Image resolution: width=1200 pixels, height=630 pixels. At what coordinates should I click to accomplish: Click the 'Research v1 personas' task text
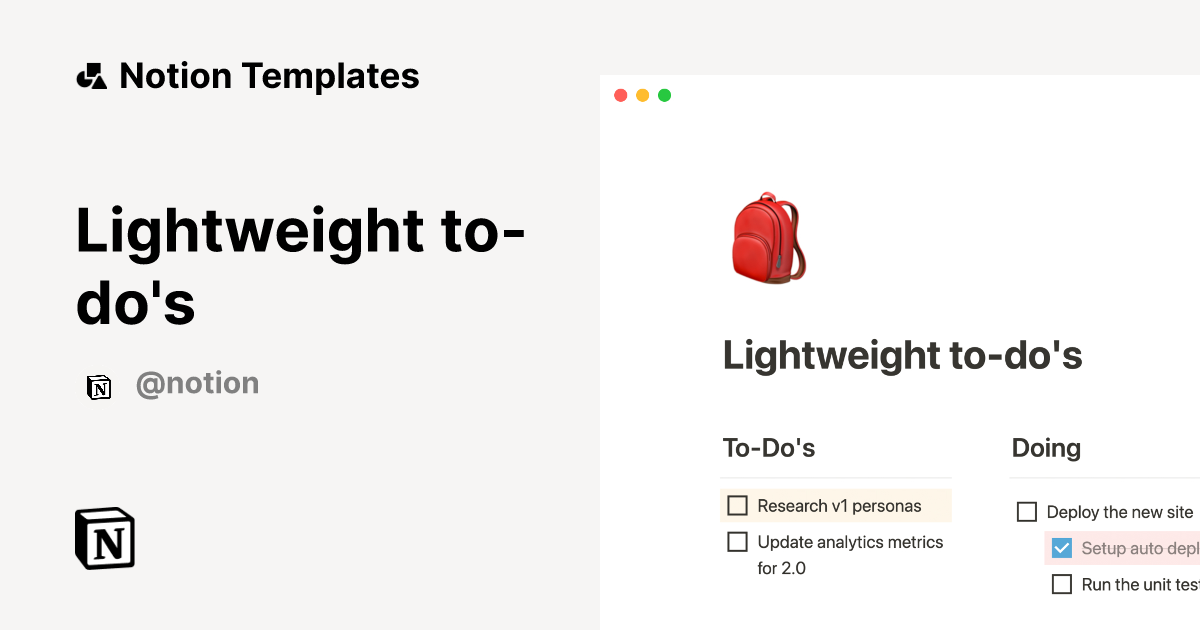click(x=838, y=505)
